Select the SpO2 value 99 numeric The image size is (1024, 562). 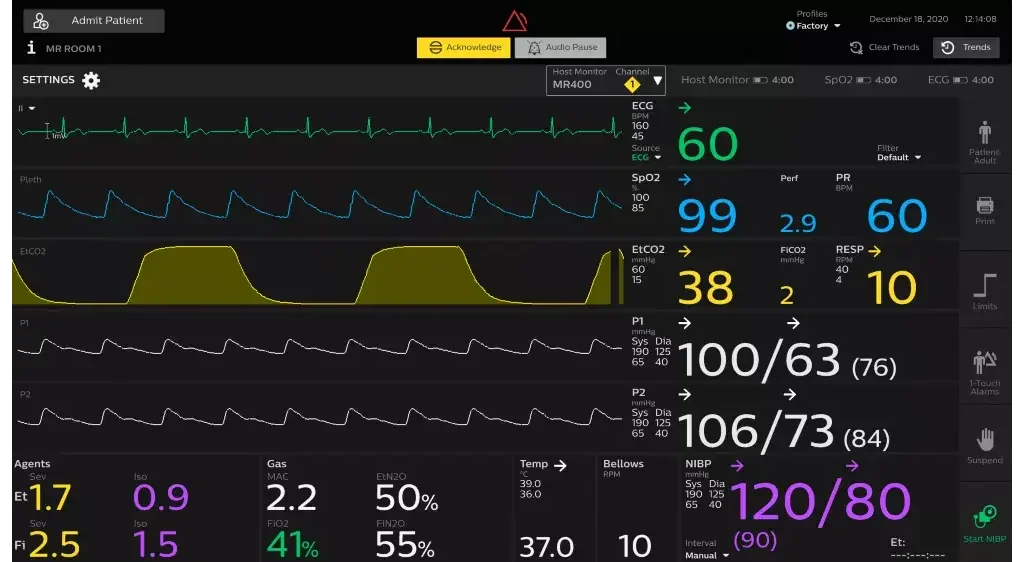707,215
